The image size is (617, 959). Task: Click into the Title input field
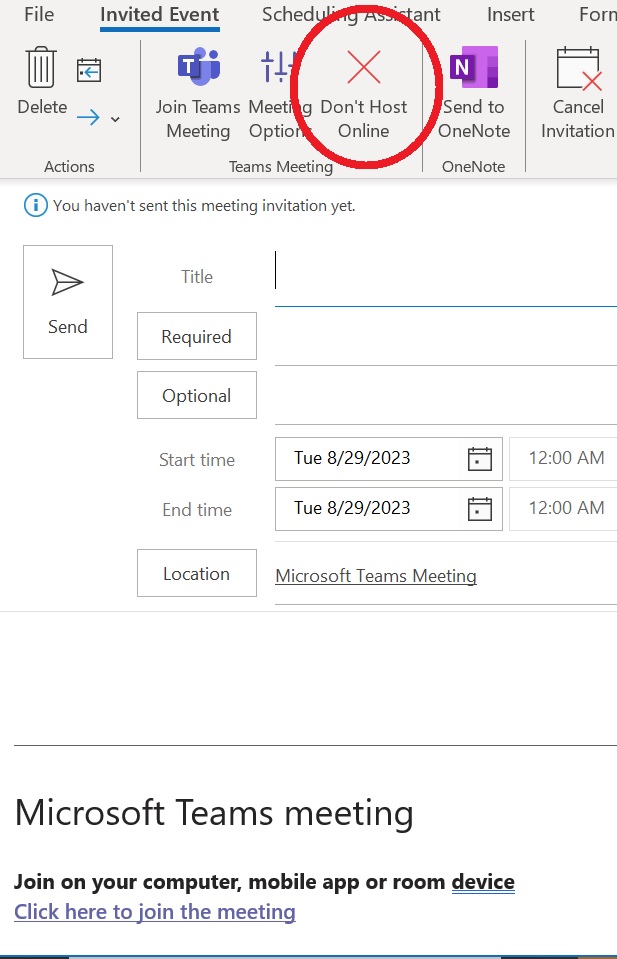446,276
